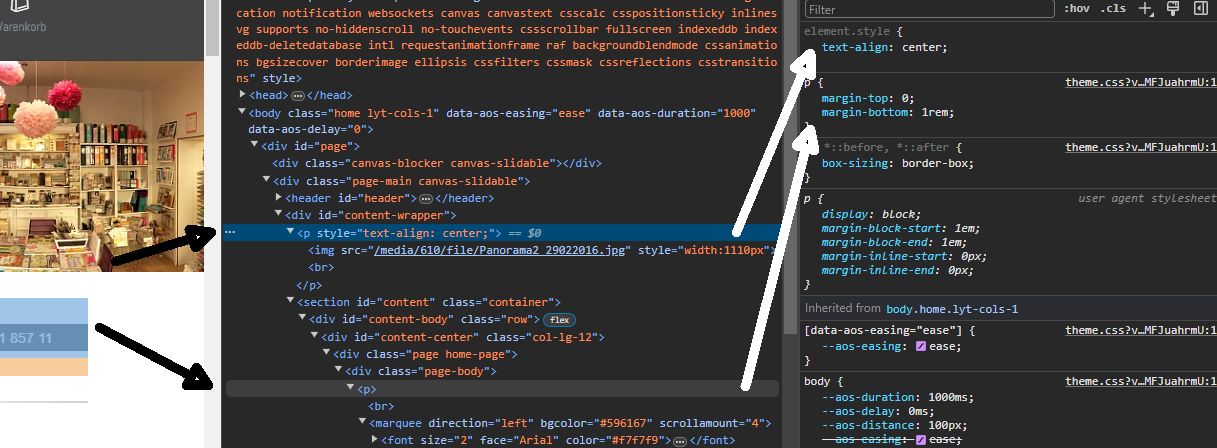Screen dimensions: 1217x448
Task: Open the Panorama2_29022016.jpg image source link
Action: [499, 250]
